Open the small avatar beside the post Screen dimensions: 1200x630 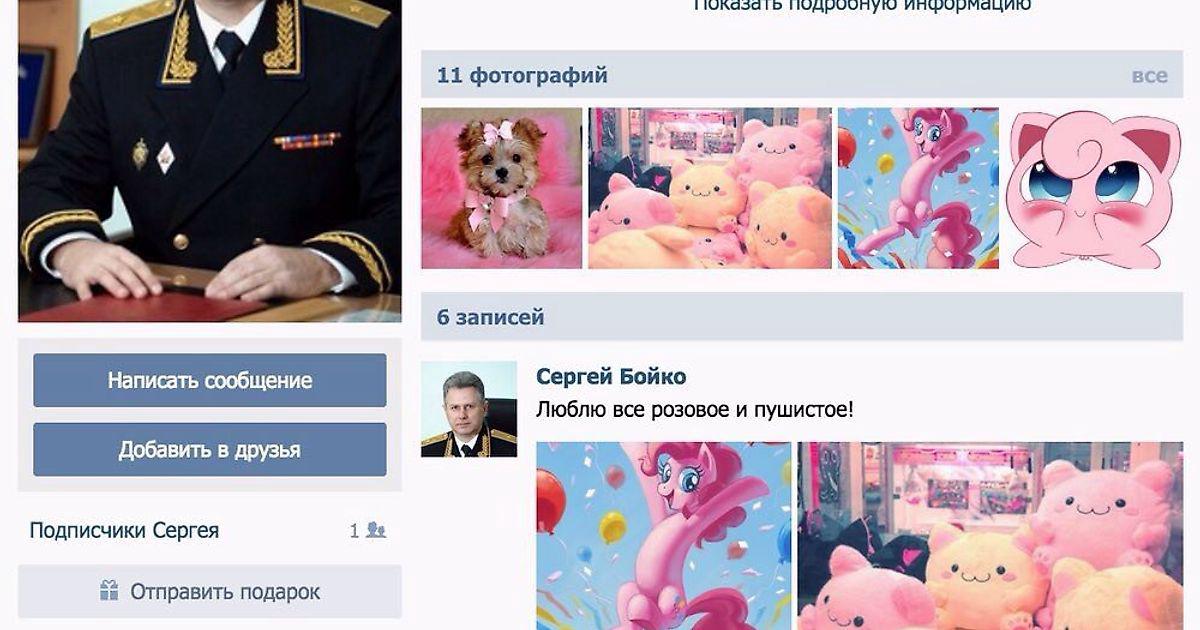pos(469,409)
